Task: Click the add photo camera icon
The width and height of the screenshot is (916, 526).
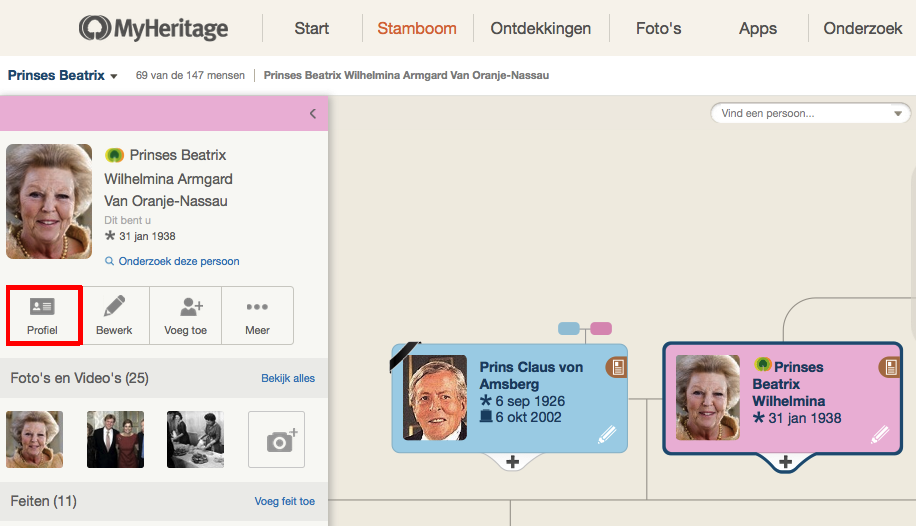Action: [276, 439]
